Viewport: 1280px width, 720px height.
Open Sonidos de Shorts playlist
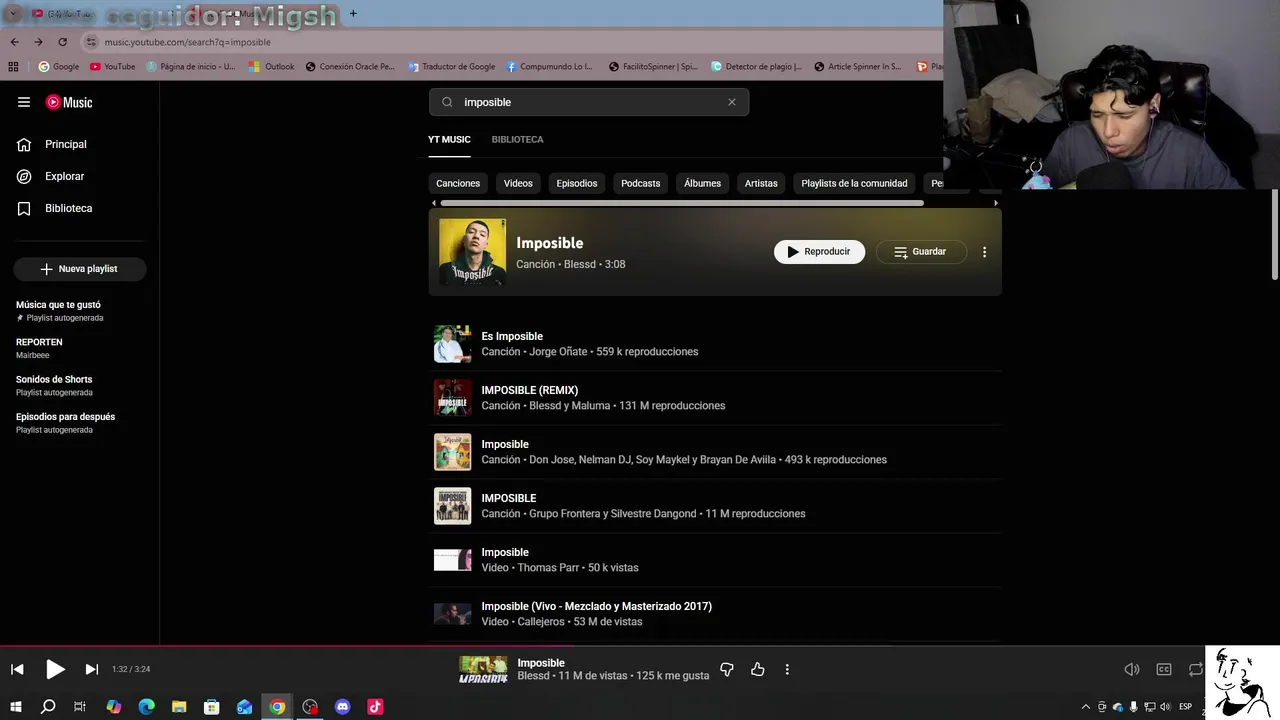[x=79, y=385]
